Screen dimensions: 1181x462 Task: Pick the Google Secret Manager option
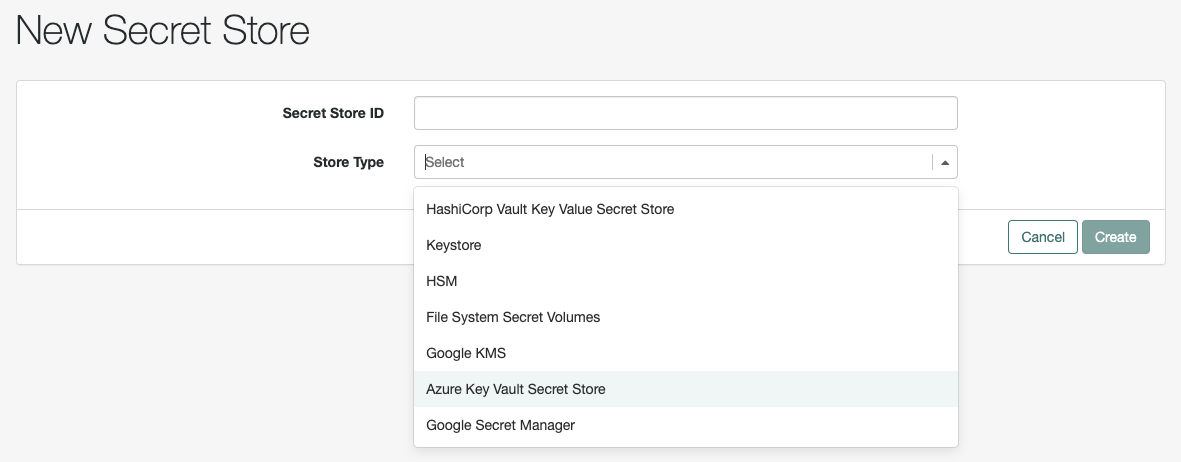pyautogui.click(x=501, y=425)
